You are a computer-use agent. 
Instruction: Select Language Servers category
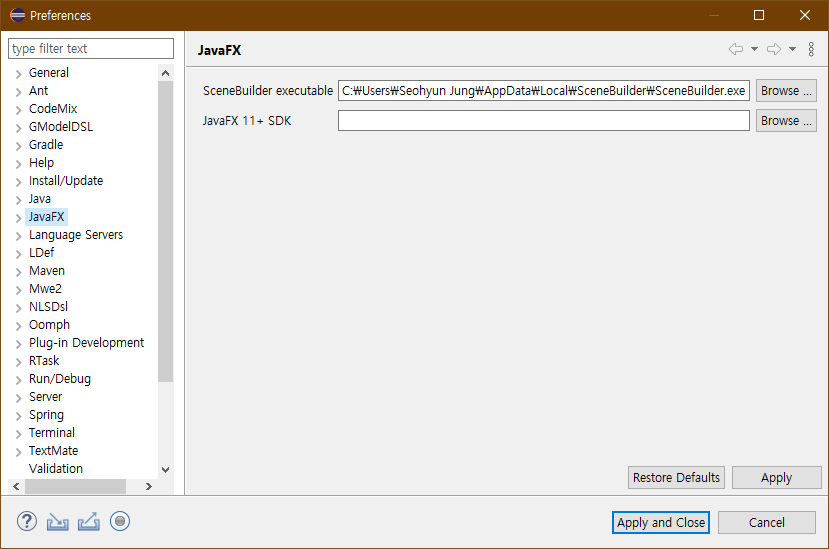[x=76, y=234]
